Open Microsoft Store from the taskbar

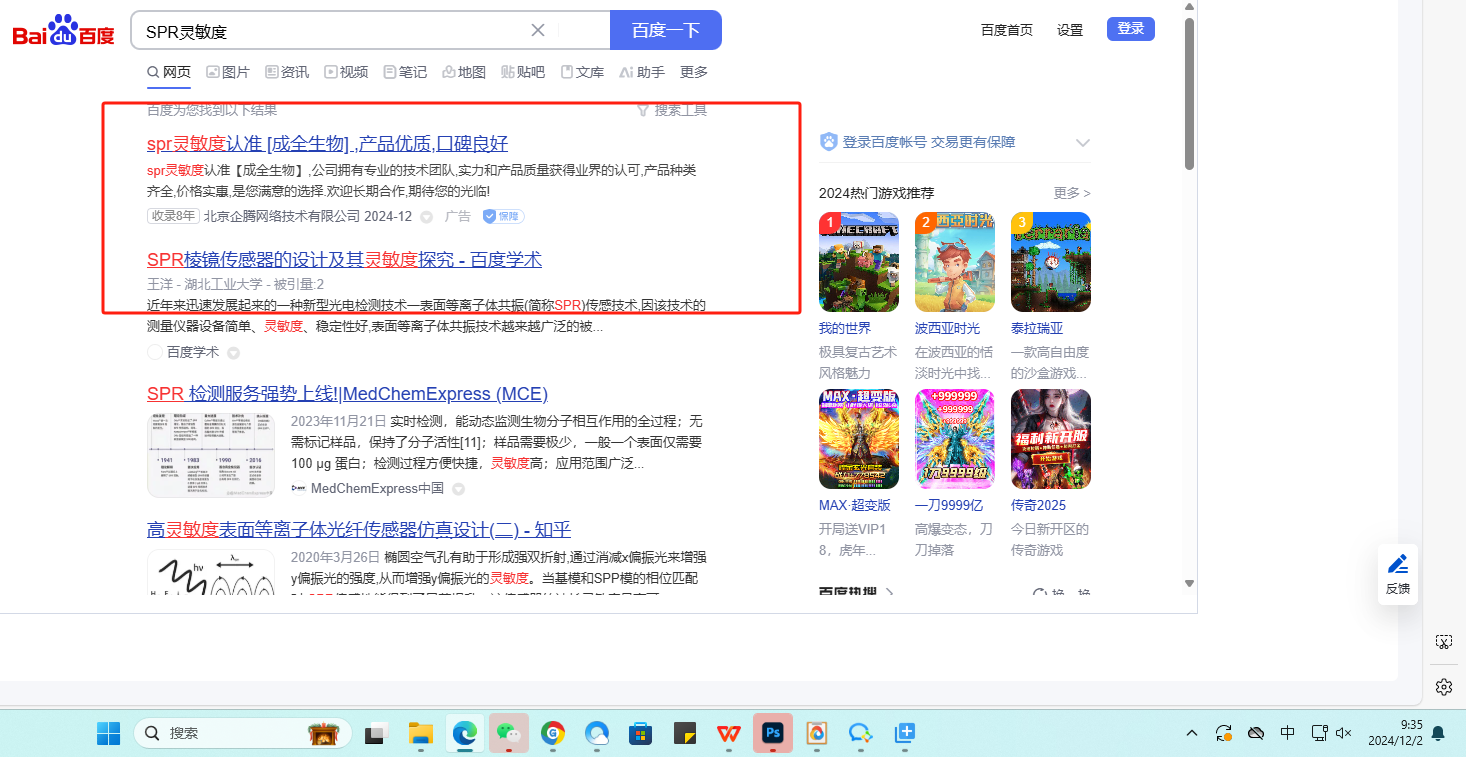(x=641, y=733)
